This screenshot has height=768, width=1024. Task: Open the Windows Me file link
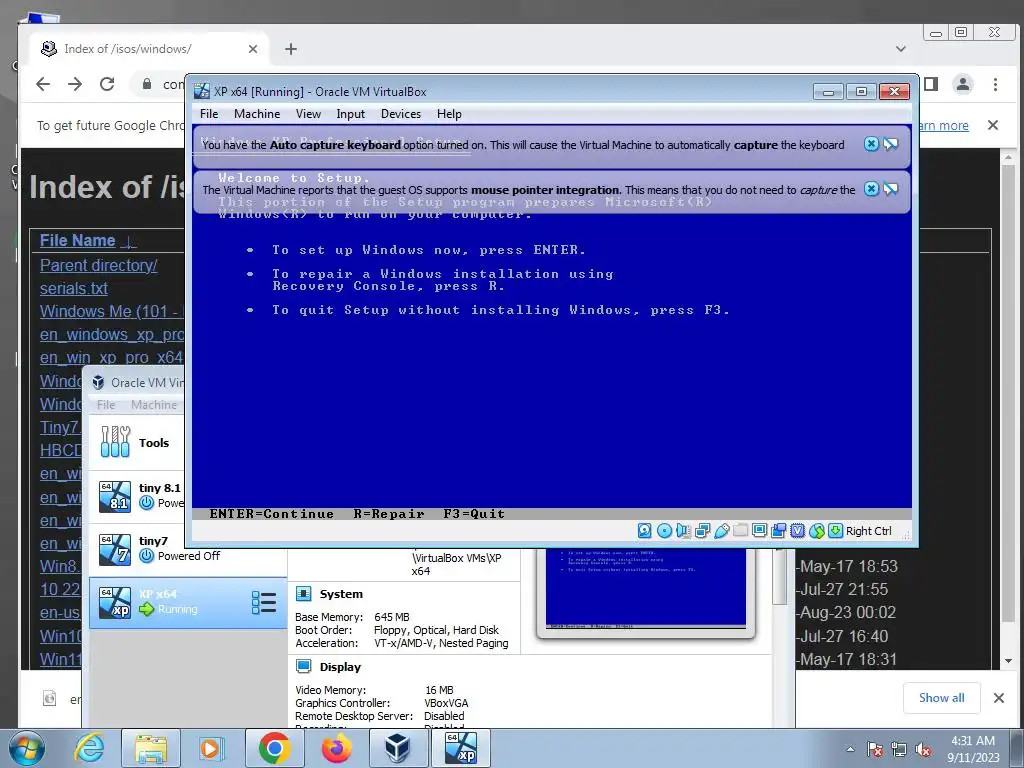[x=111, y=312]
